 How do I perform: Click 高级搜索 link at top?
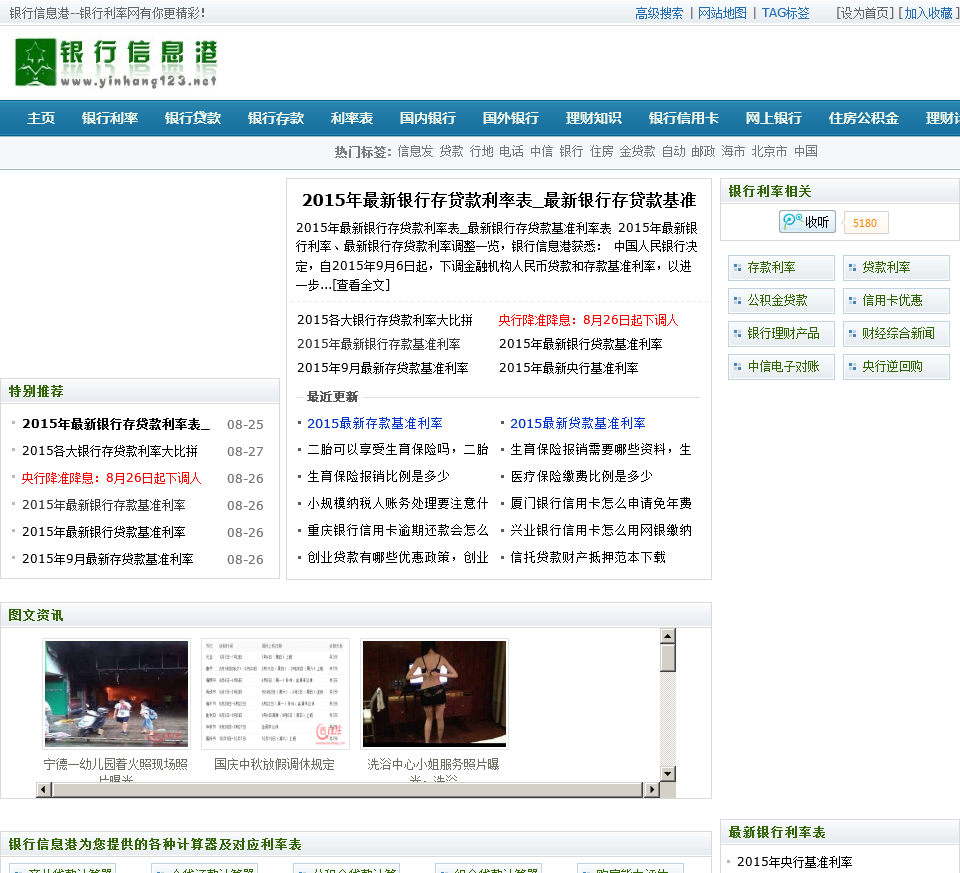pyautogui.click(x=659, y=13)
